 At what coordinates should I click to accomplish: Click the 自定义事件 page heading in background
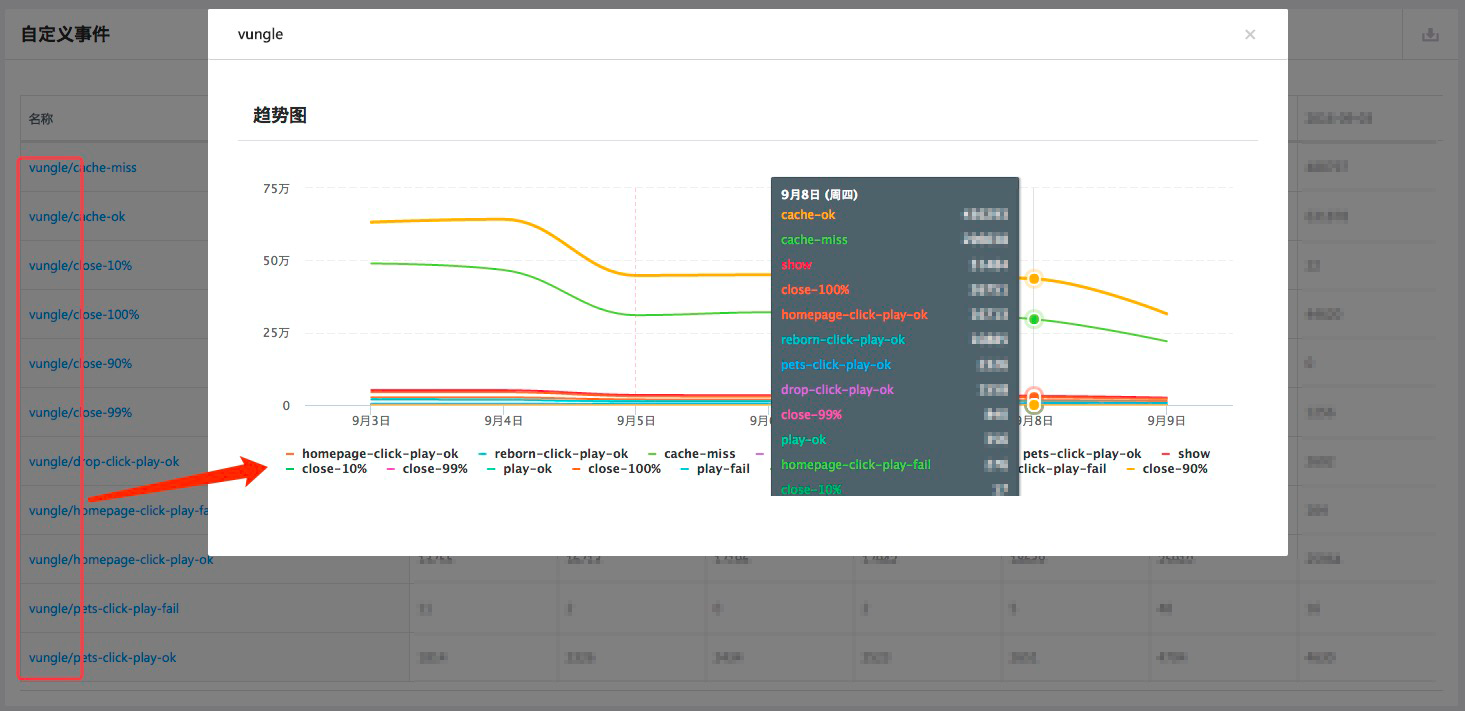(65, 35)
